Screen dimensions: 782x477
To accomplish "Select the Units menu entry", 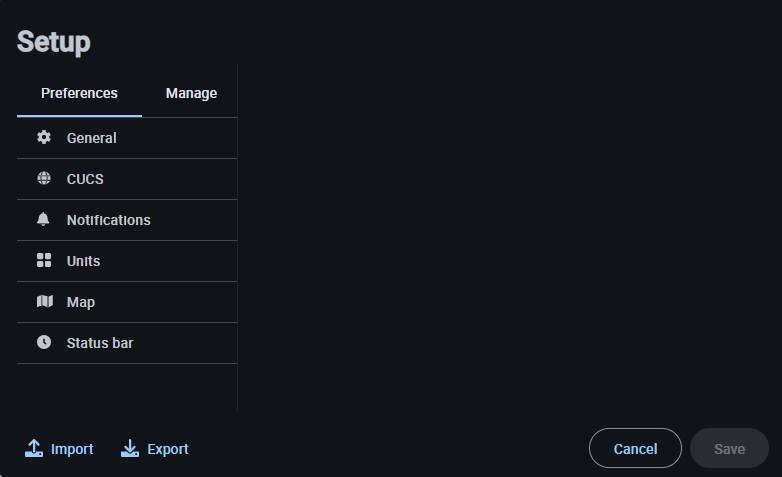I will [x=83, y=261].
